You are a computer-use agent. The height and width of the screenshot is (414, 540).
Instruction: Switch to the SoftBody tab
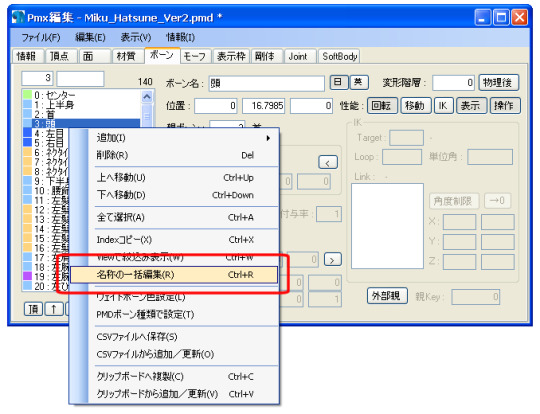click(x=339, y=56)
